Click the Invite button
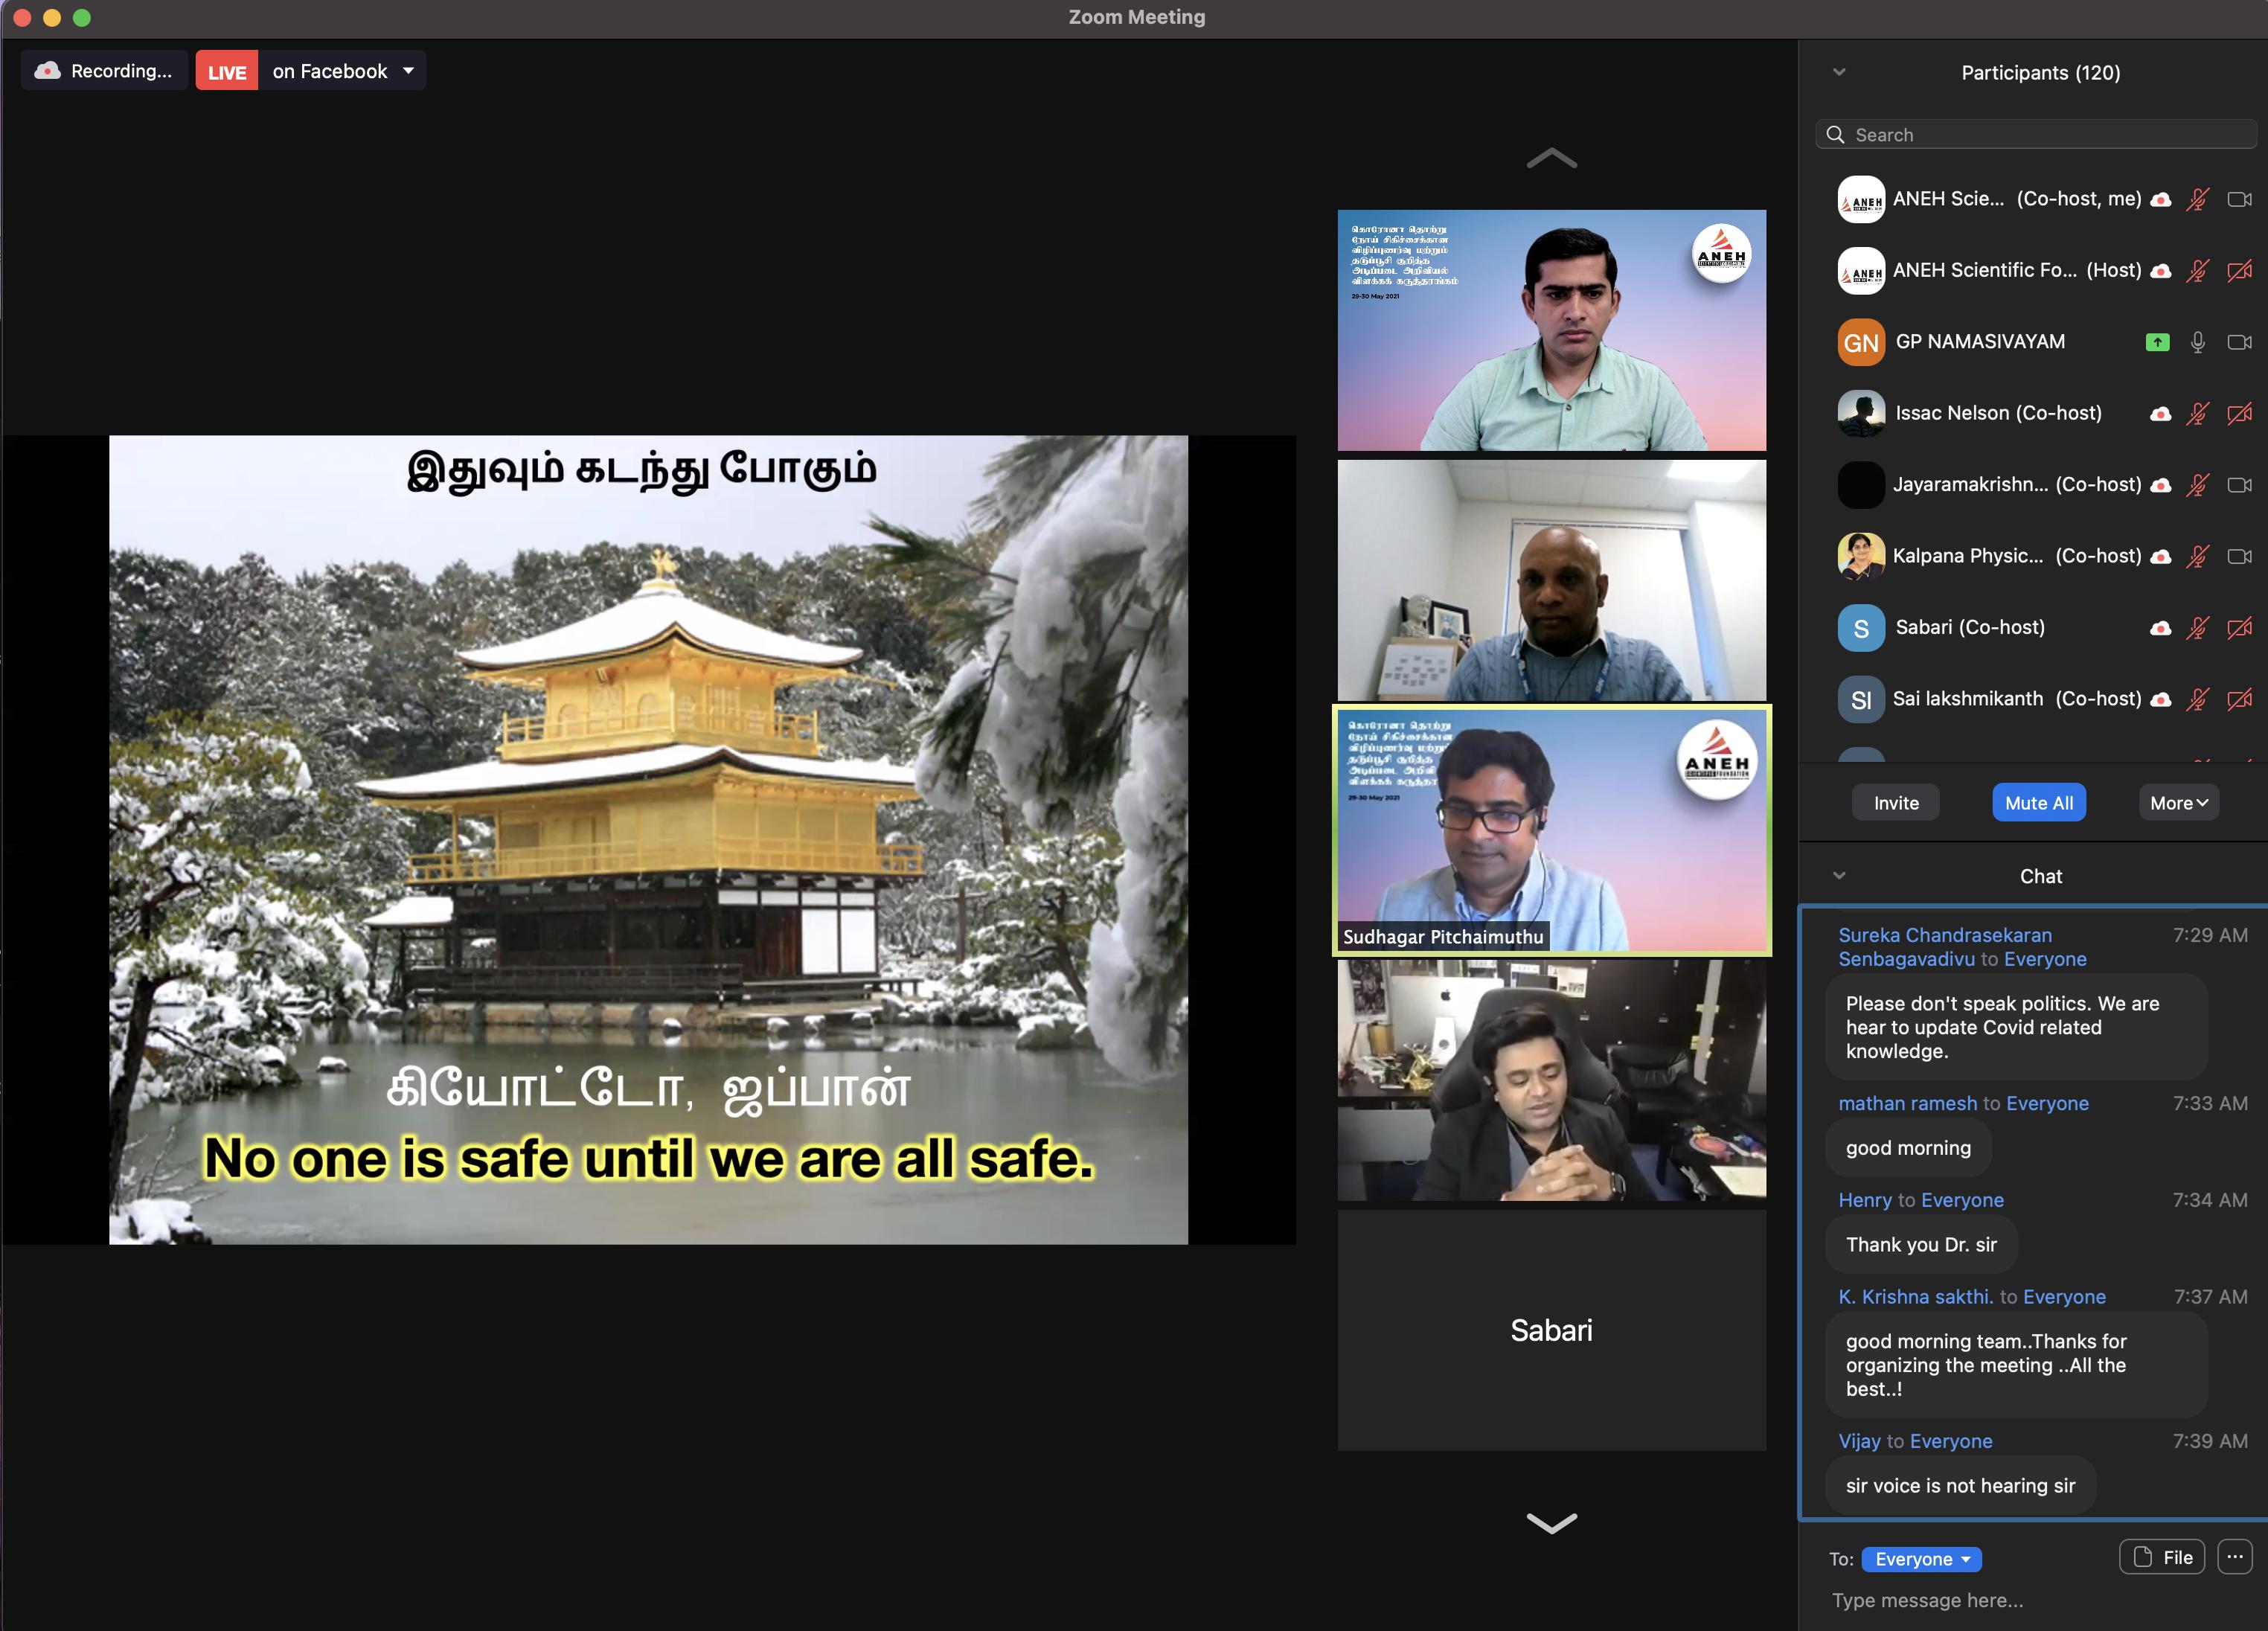Screen dimensions: 2268x1631 point(1895,803)
